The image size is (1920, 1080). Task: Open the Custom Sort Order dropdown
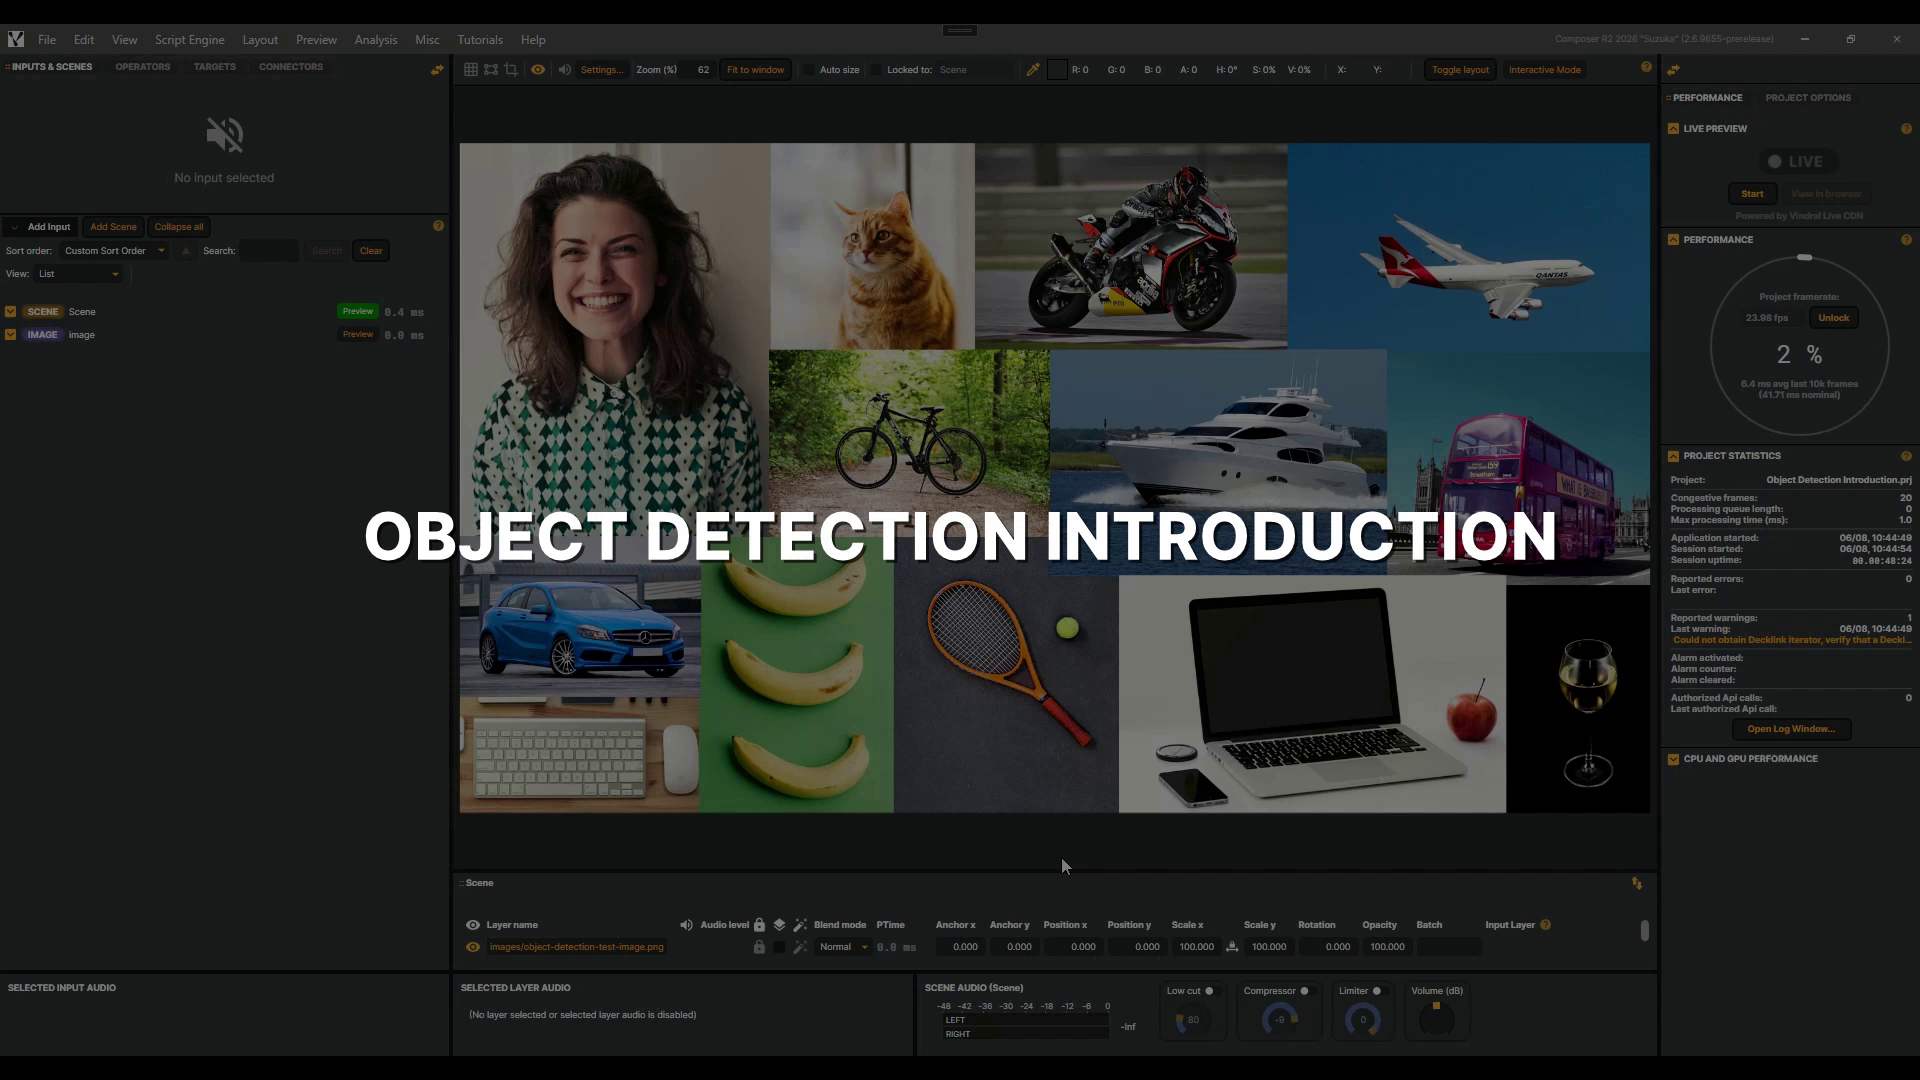click(x=114, y=251)
